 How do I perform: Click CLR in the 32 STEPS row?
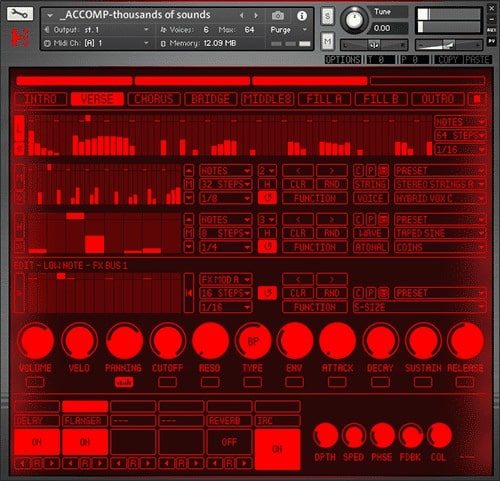(x=298, y=184)
